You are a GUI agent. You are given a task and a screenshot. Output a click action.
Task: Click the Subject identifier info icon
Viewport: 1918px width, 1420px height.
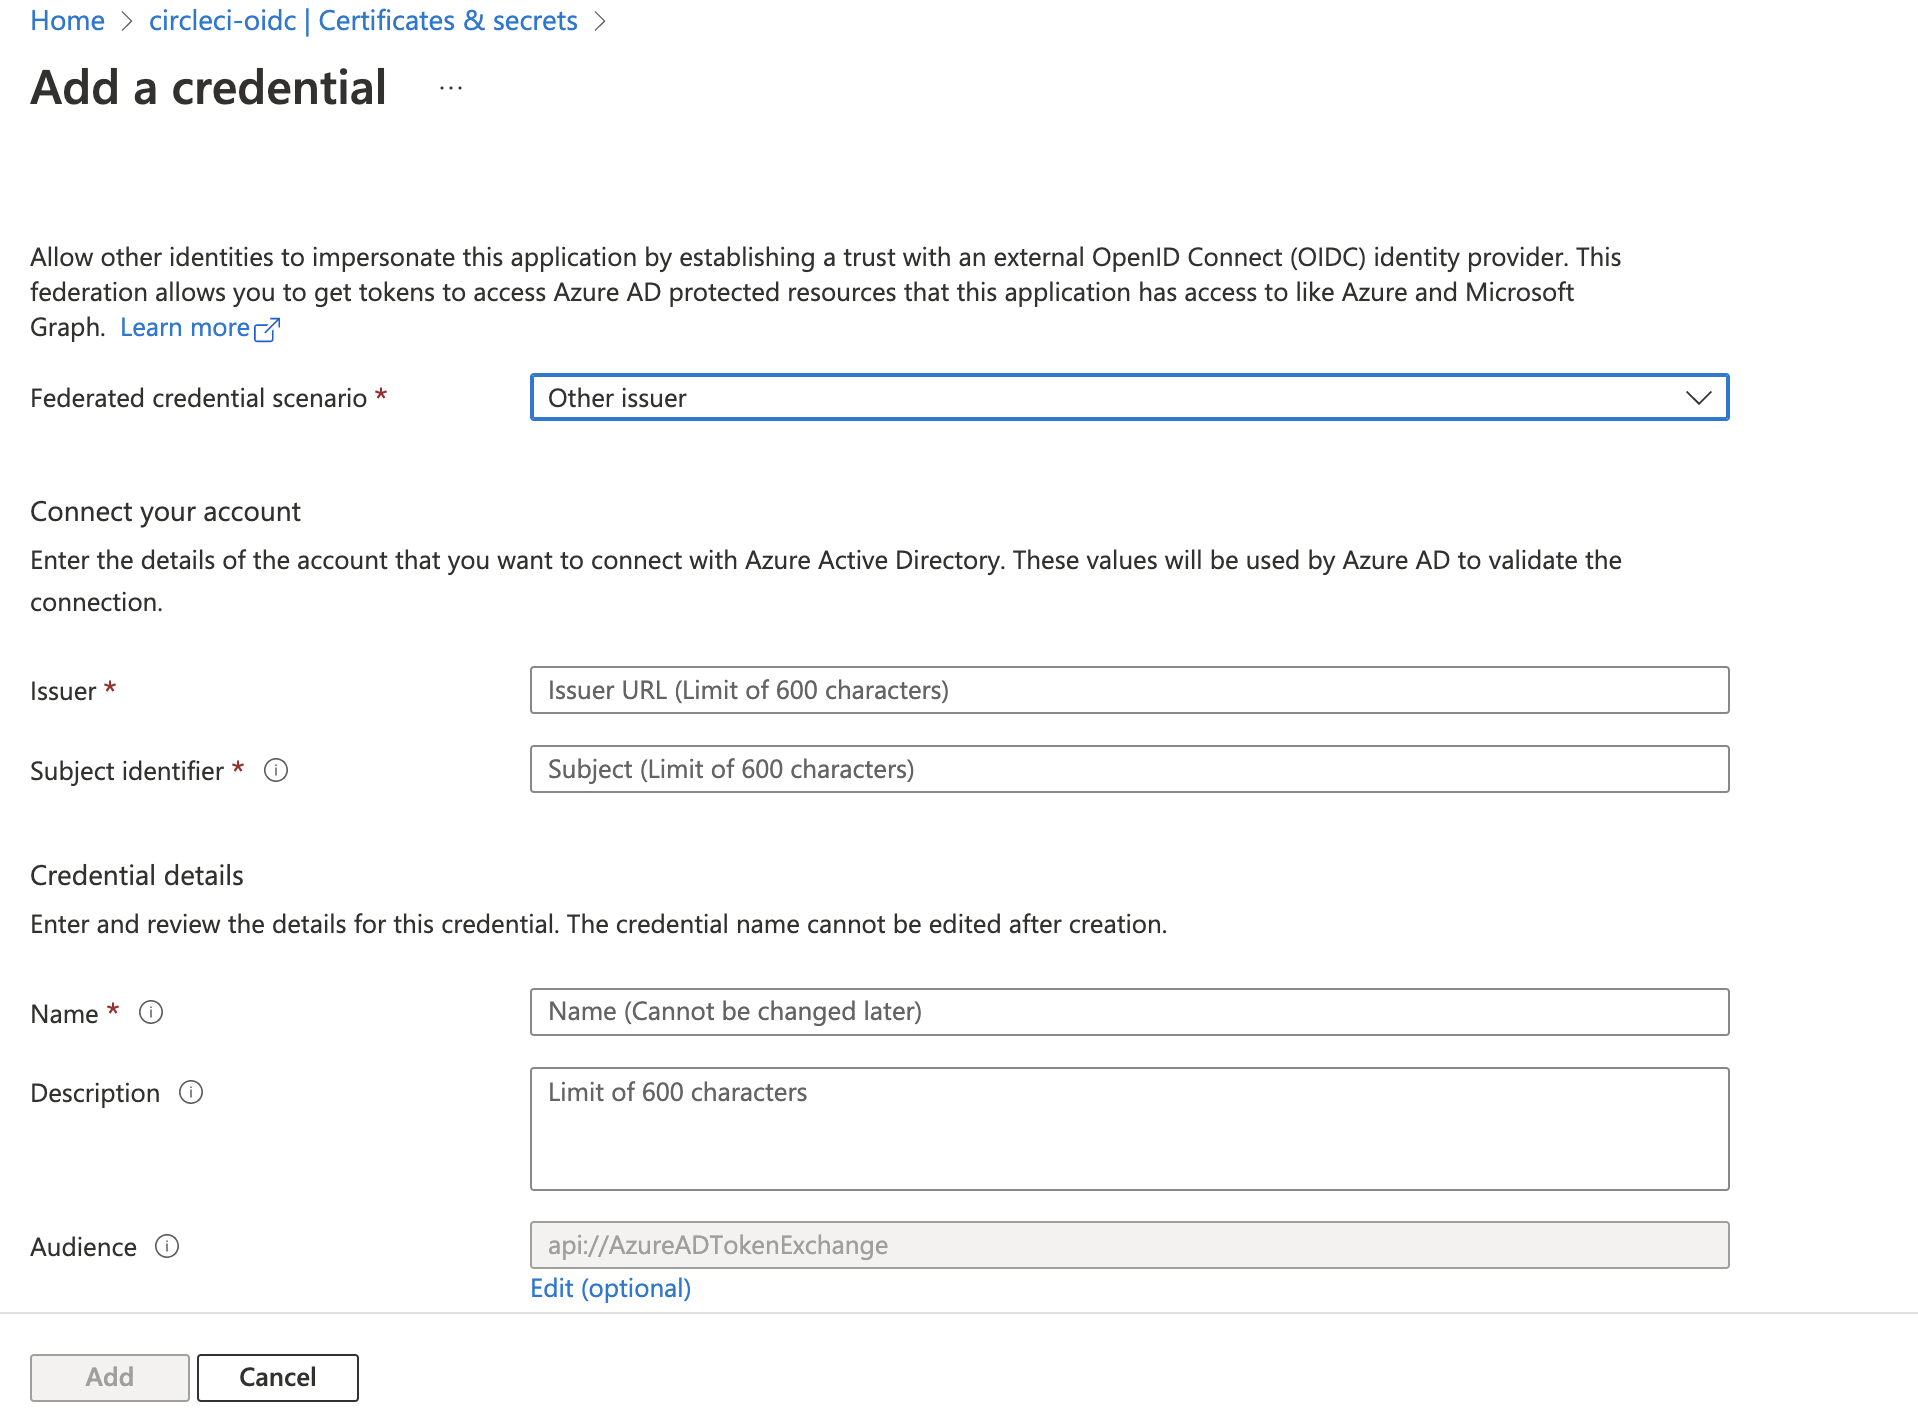coord(276,770)
